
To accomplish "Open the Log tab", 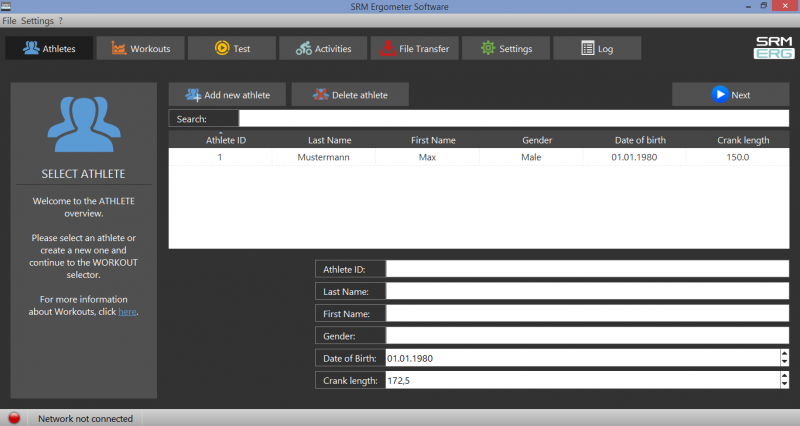I will click(597, 48).
